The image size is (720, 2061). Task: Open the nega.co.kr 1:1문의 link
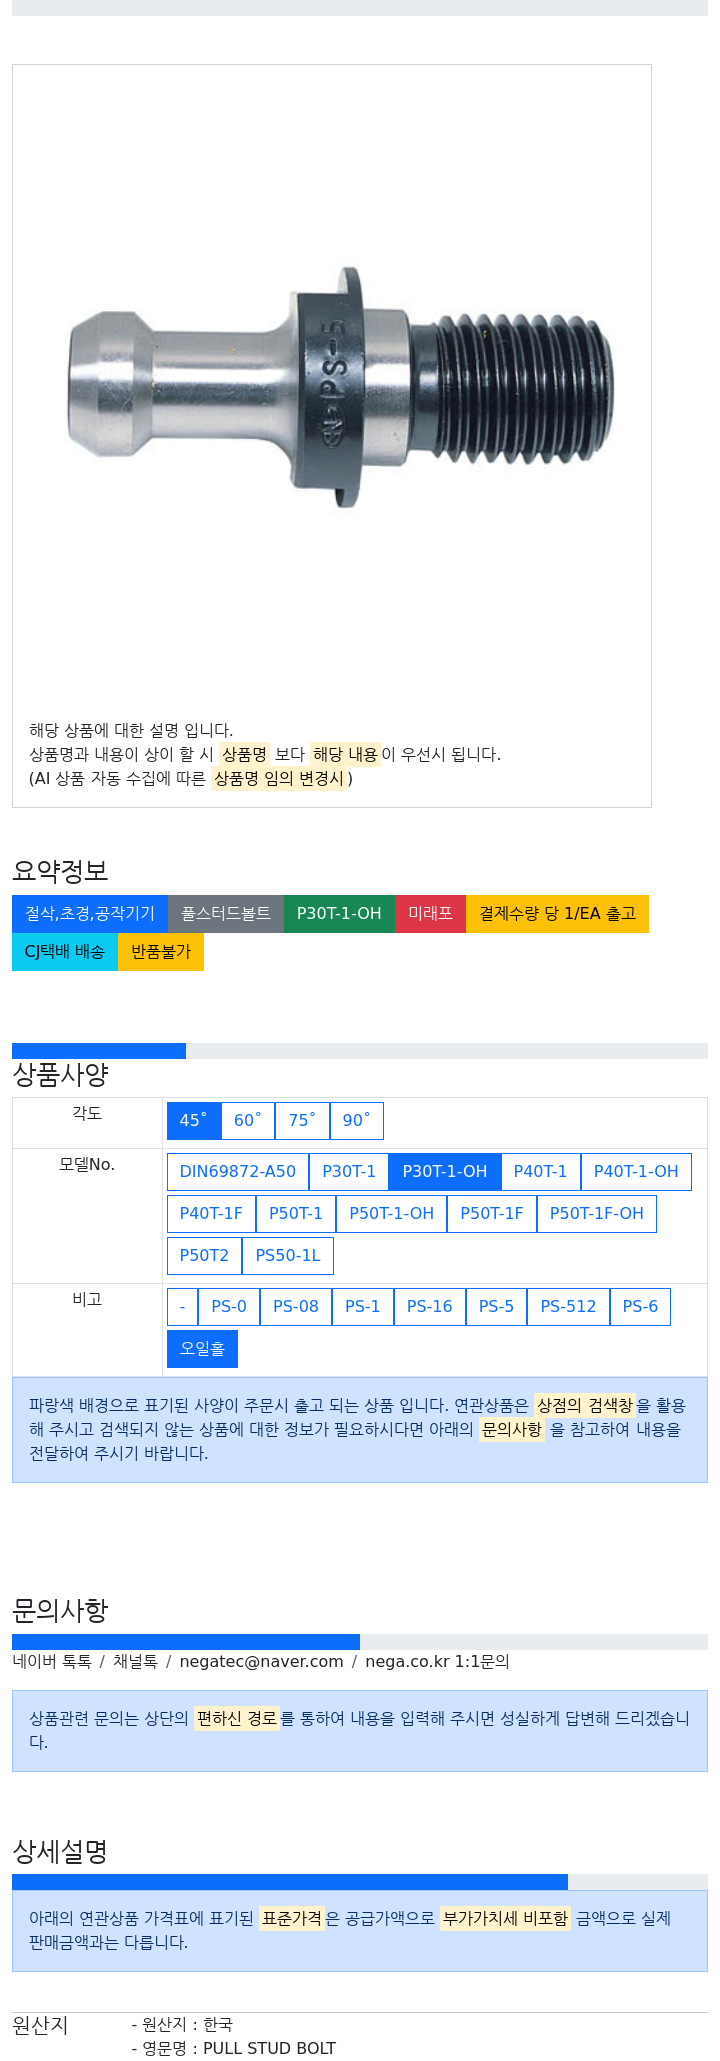click(x=437, y=1661)
